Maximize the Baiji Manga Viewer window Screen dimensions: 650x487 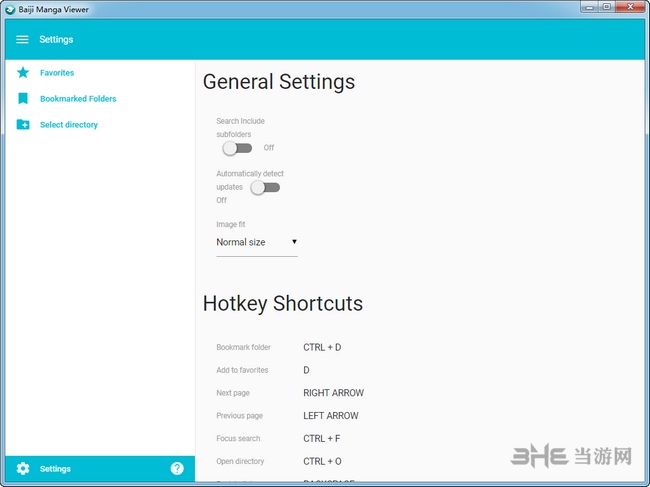click(606, 8)
